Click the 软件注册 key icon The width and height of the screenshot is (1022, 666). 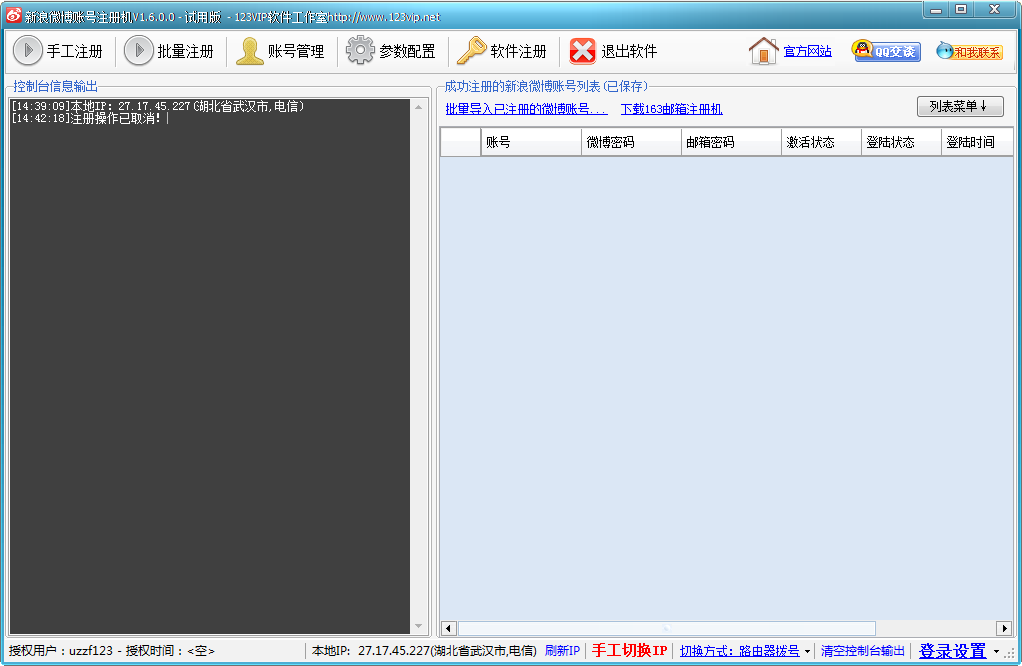coord(471,51)
